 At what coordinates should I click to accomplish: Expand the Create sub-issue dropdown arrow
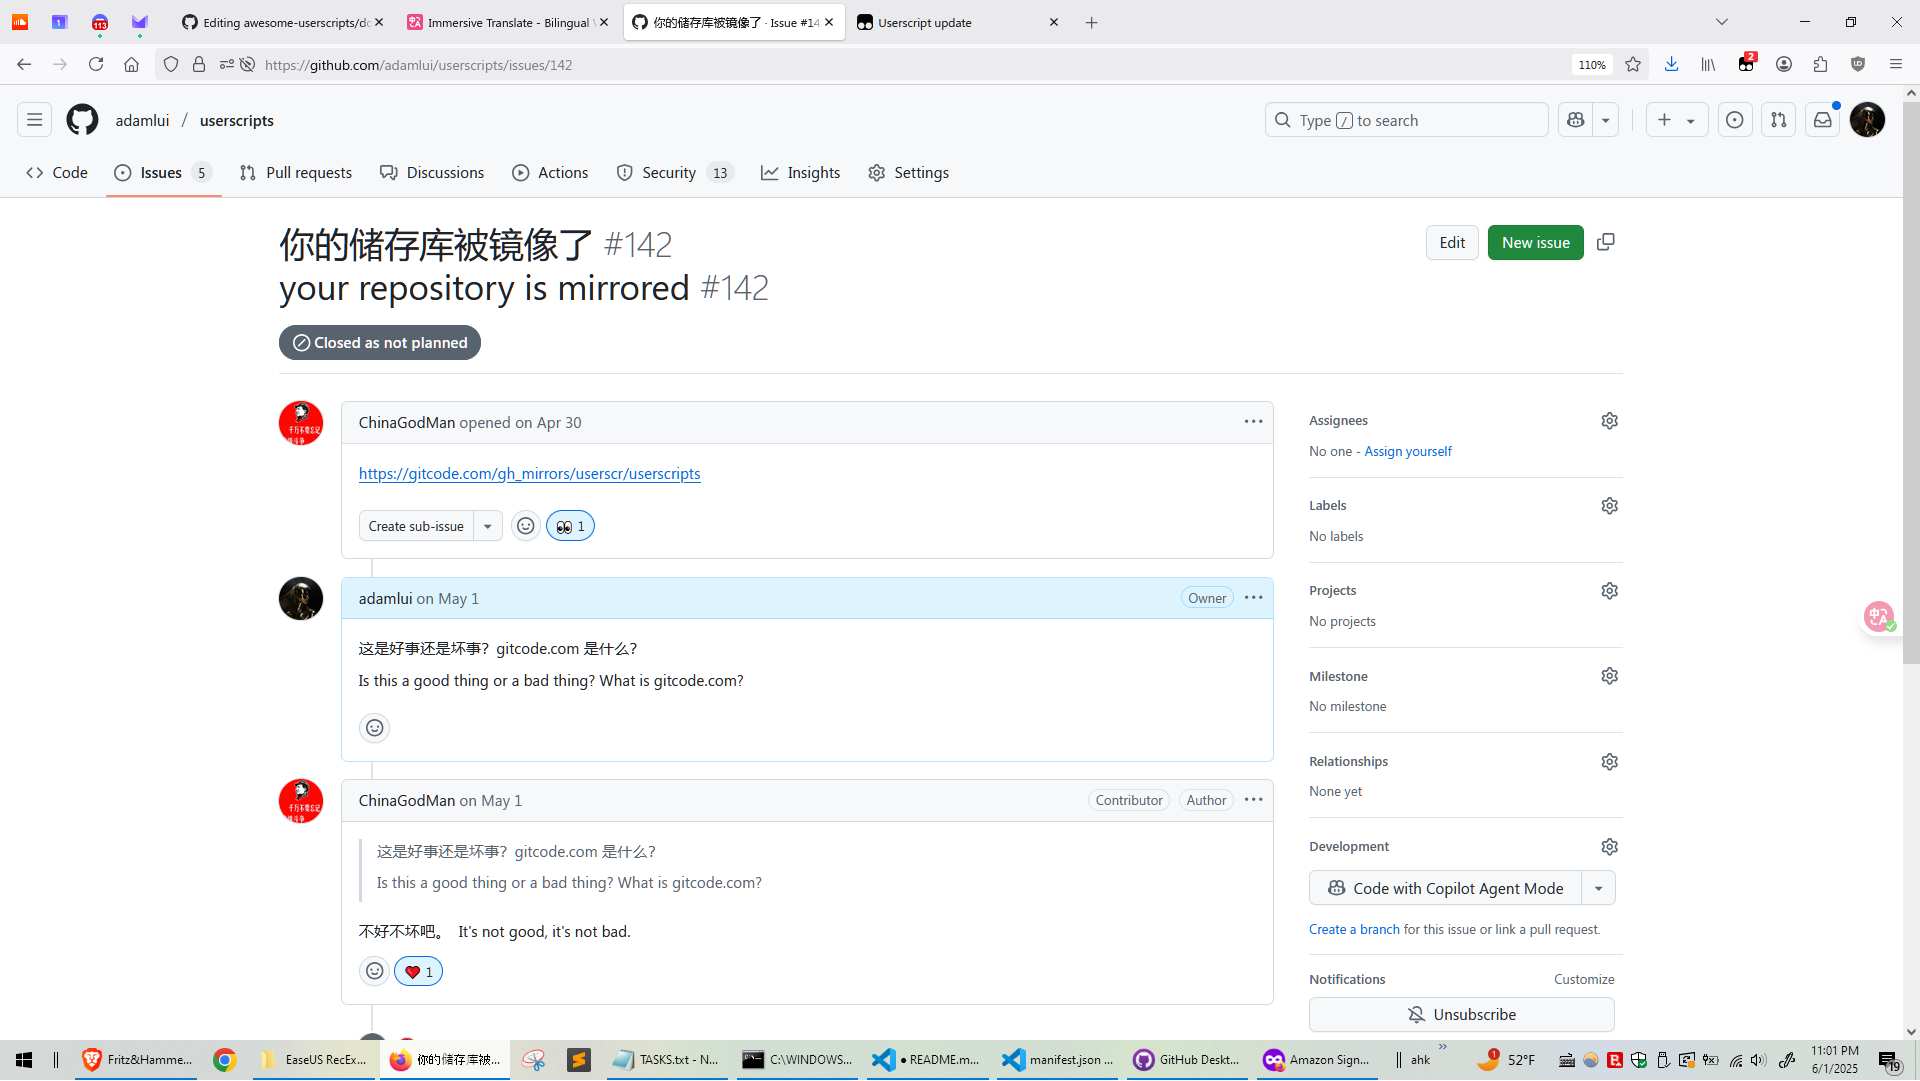tap(487, 526)
